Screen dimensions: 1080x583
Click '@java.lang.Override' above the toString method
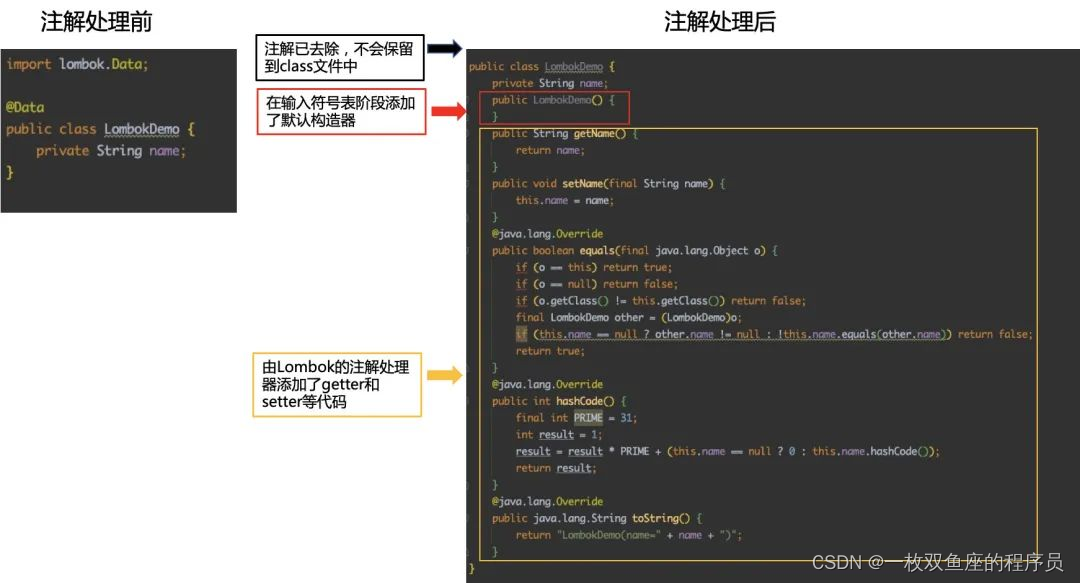click(x=548, y=502)
